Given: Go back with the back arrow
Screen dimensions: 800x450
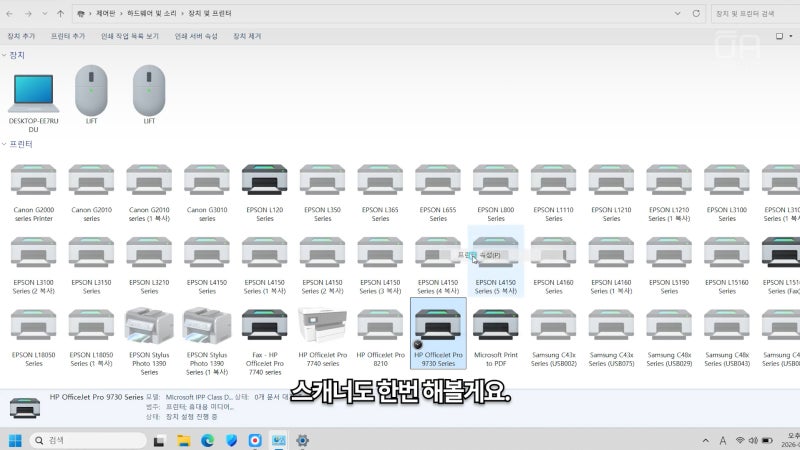Looking at the screenshot, I should pyautogui.click(x=10, y=14).
